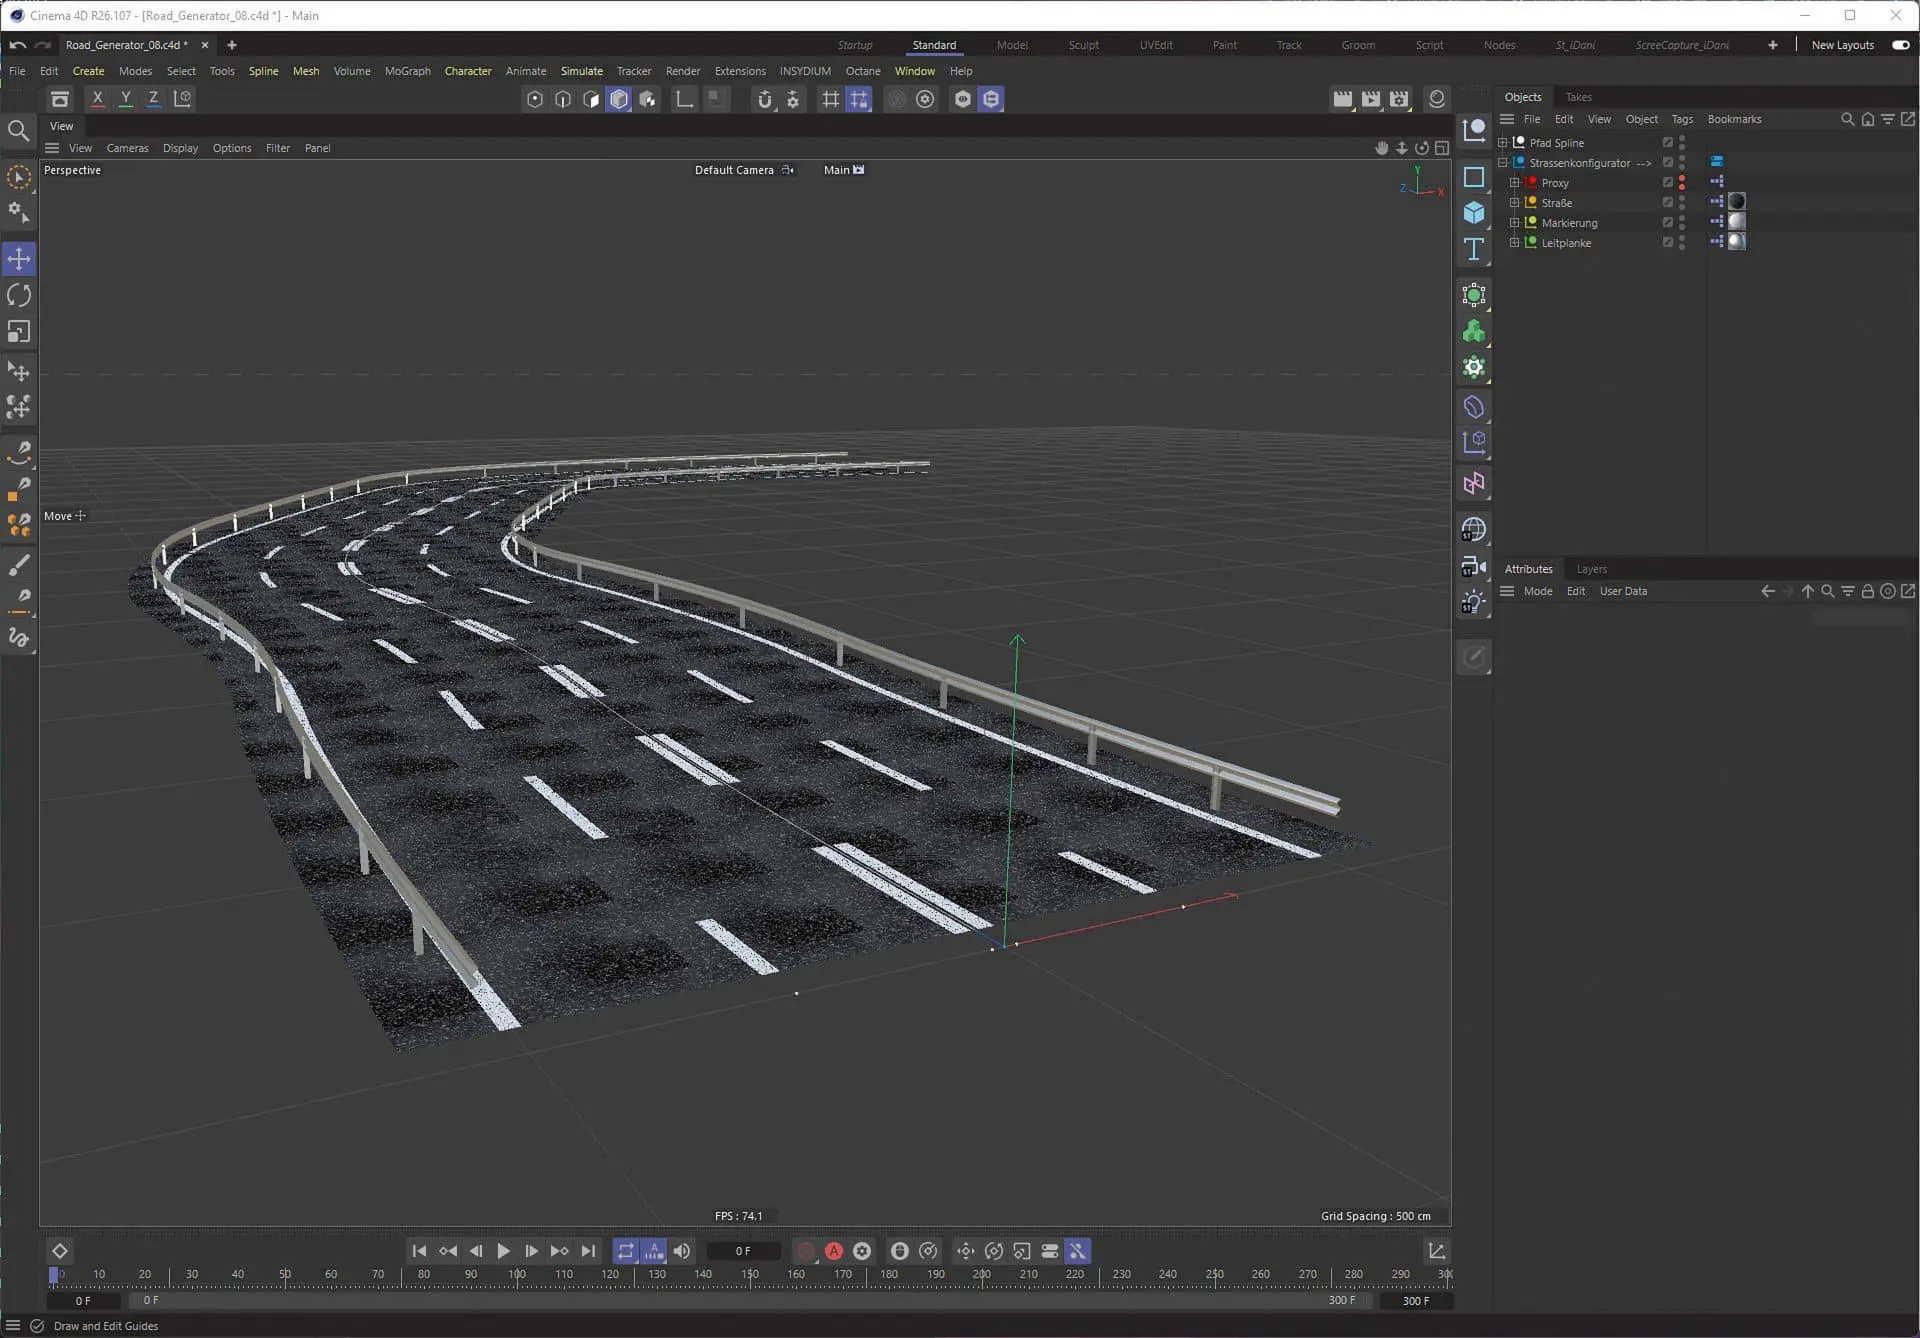Click the Text spline tool icon

[1473, 249]
